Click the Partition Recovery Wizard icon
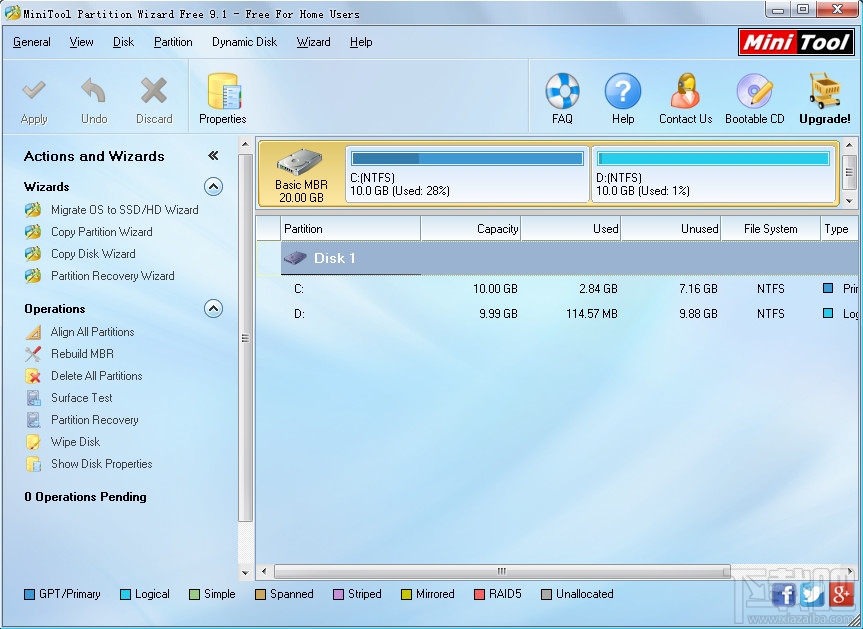The image size is (863, 629). coord(33,276)
